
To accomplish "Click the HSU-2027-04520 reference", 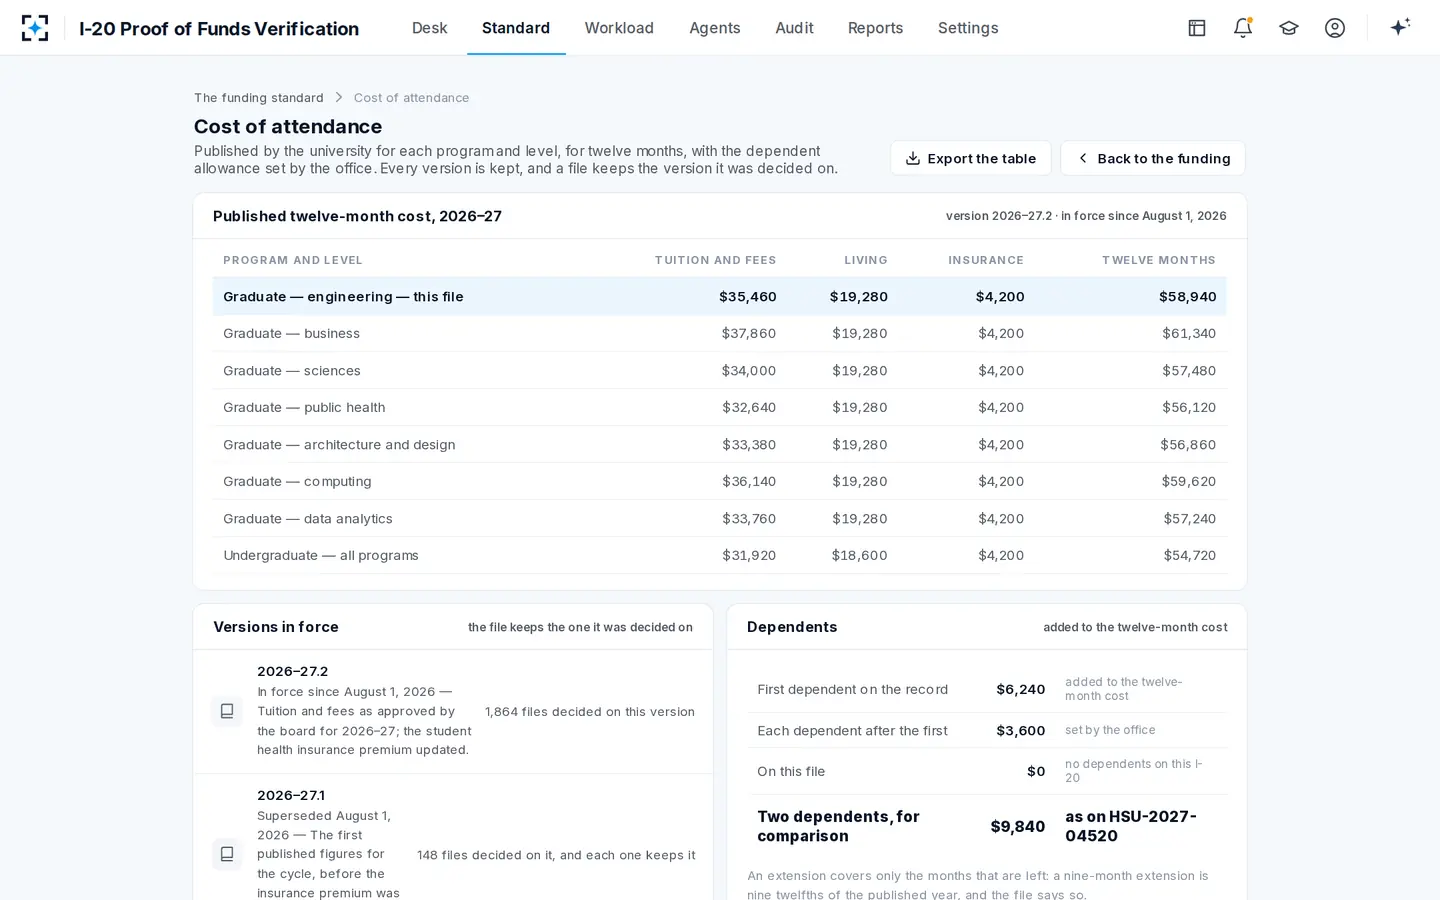I will click(x=1131, y=827).
